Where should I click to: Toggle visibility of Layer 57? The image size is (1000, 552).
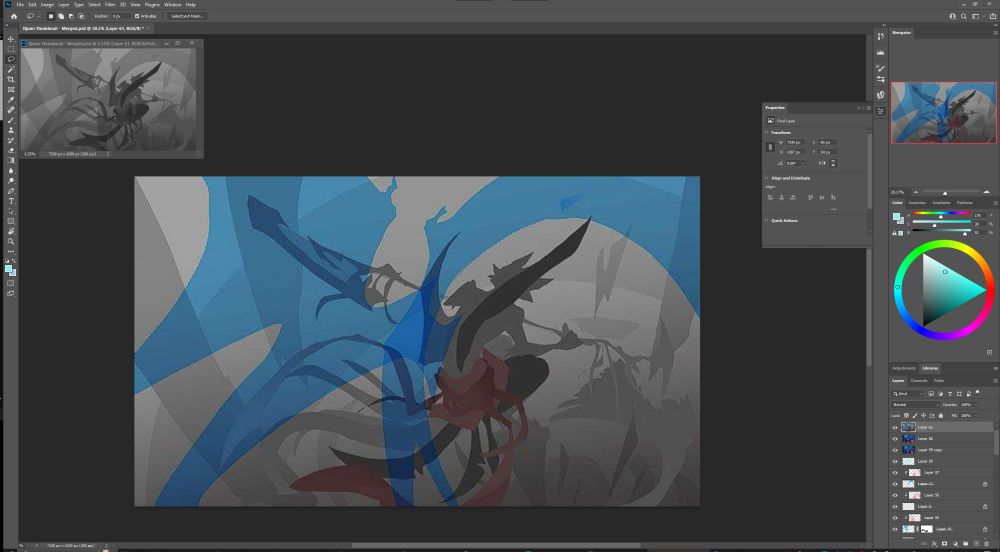[x=895, y=473]
